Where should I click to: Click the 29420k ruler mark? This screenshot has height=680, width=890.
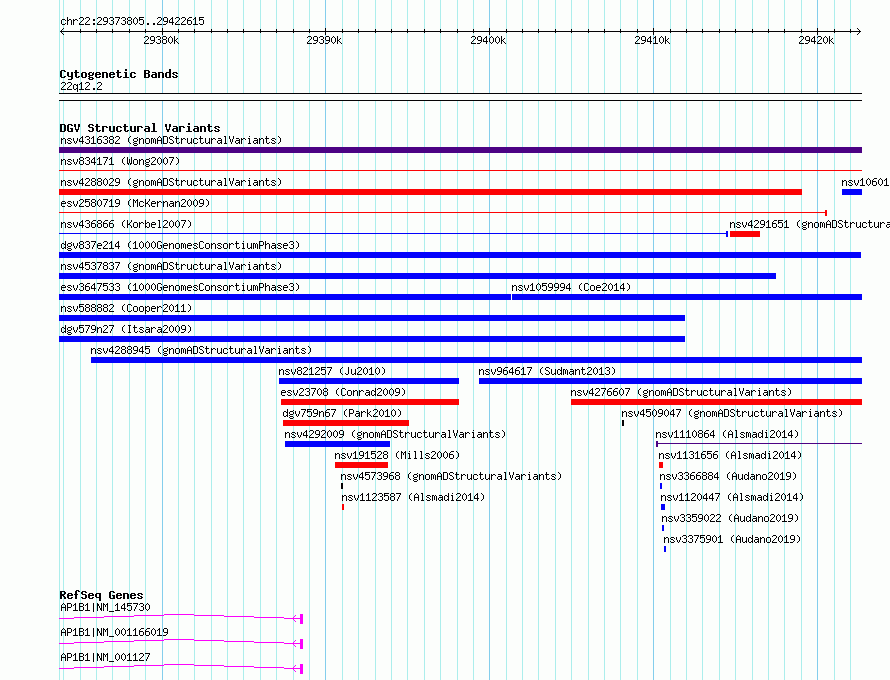(x=816, y=40)
